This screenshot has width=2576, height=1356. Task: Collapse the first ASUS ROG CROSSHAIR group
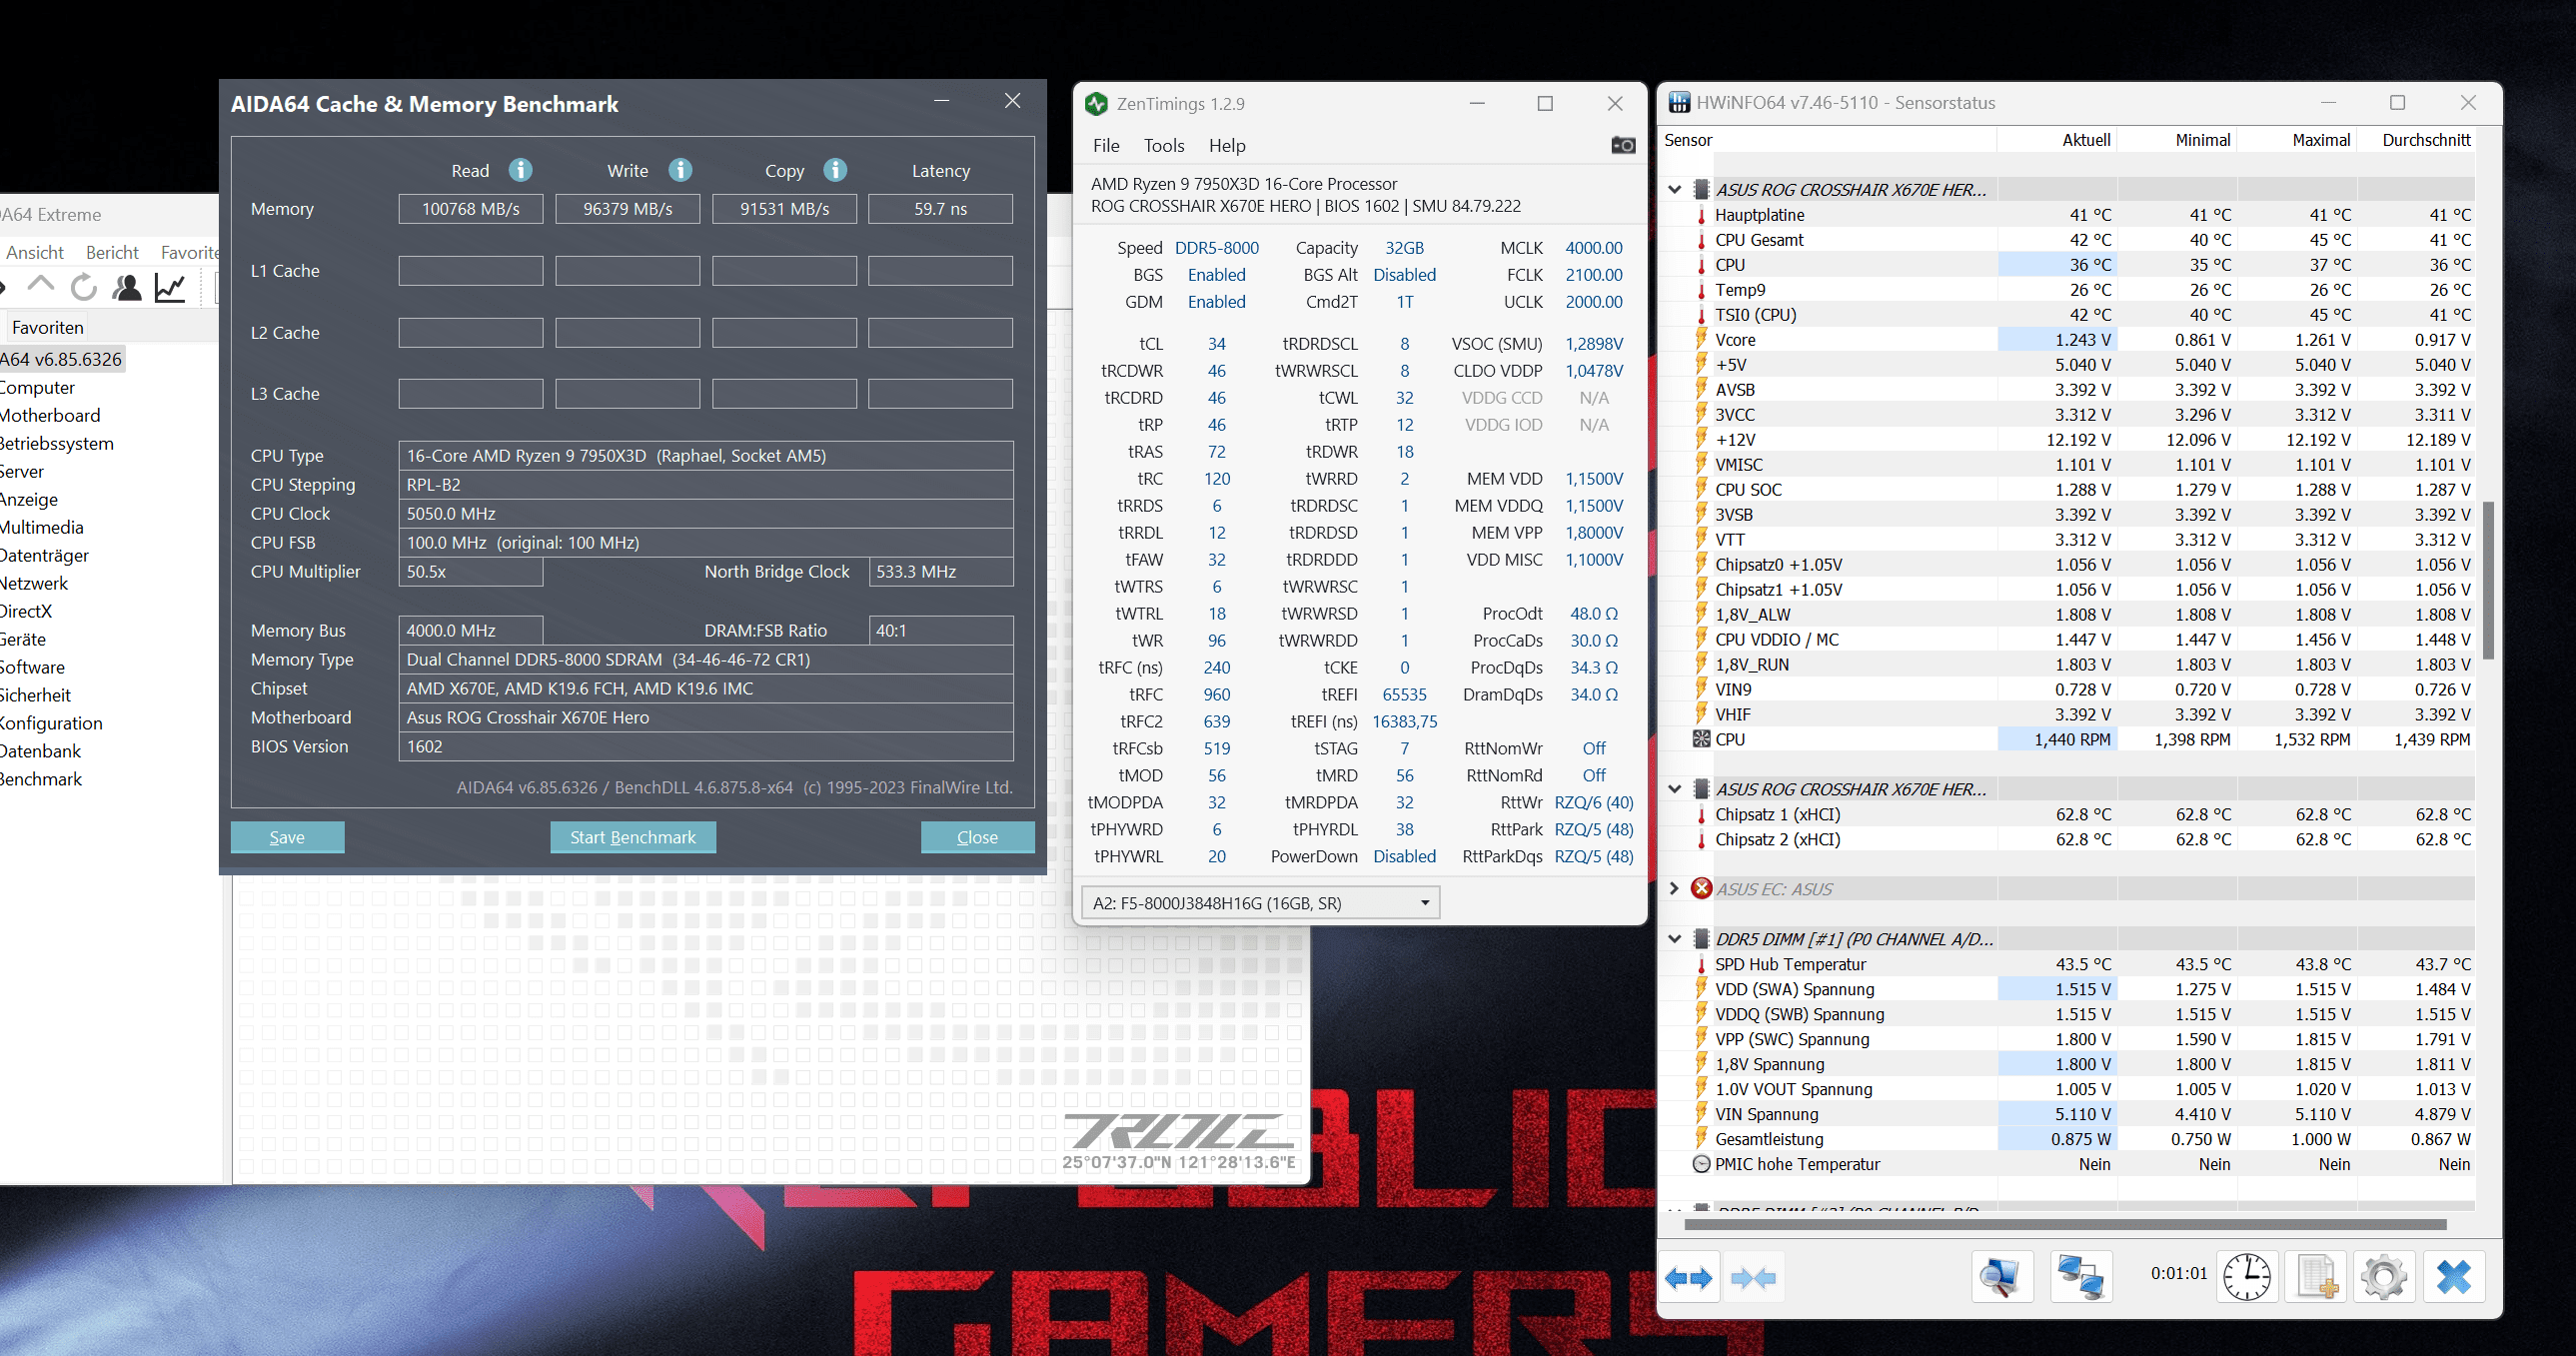pos(1674,189)
